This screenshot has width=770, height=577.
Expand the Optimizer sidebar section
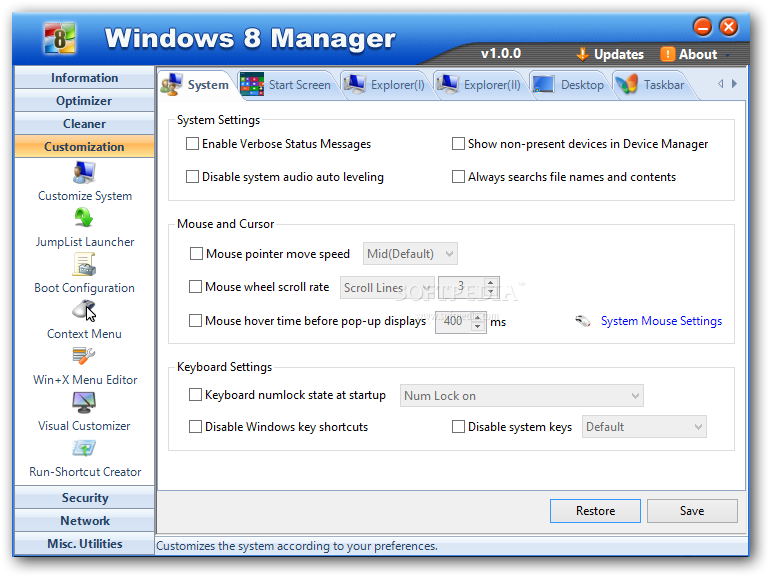(x=84, y=101)
